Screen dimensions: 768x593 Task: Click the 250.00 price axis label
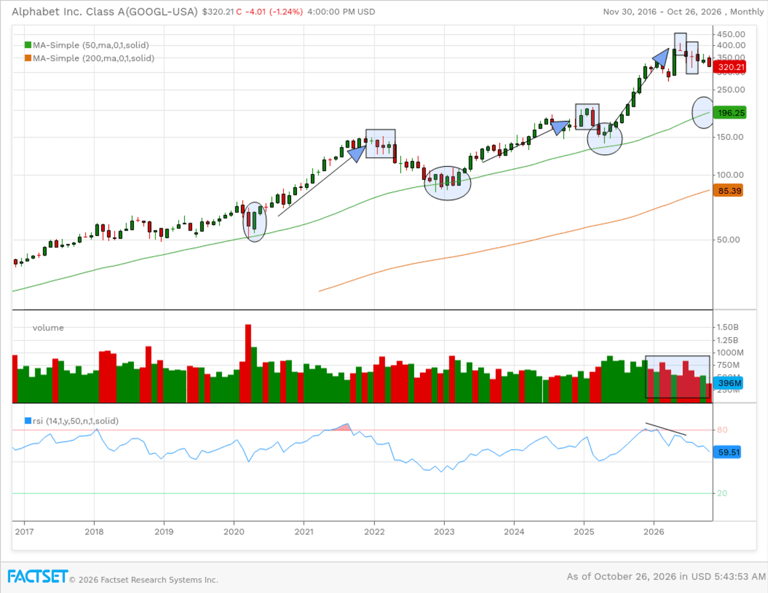(x=731, y=90)
